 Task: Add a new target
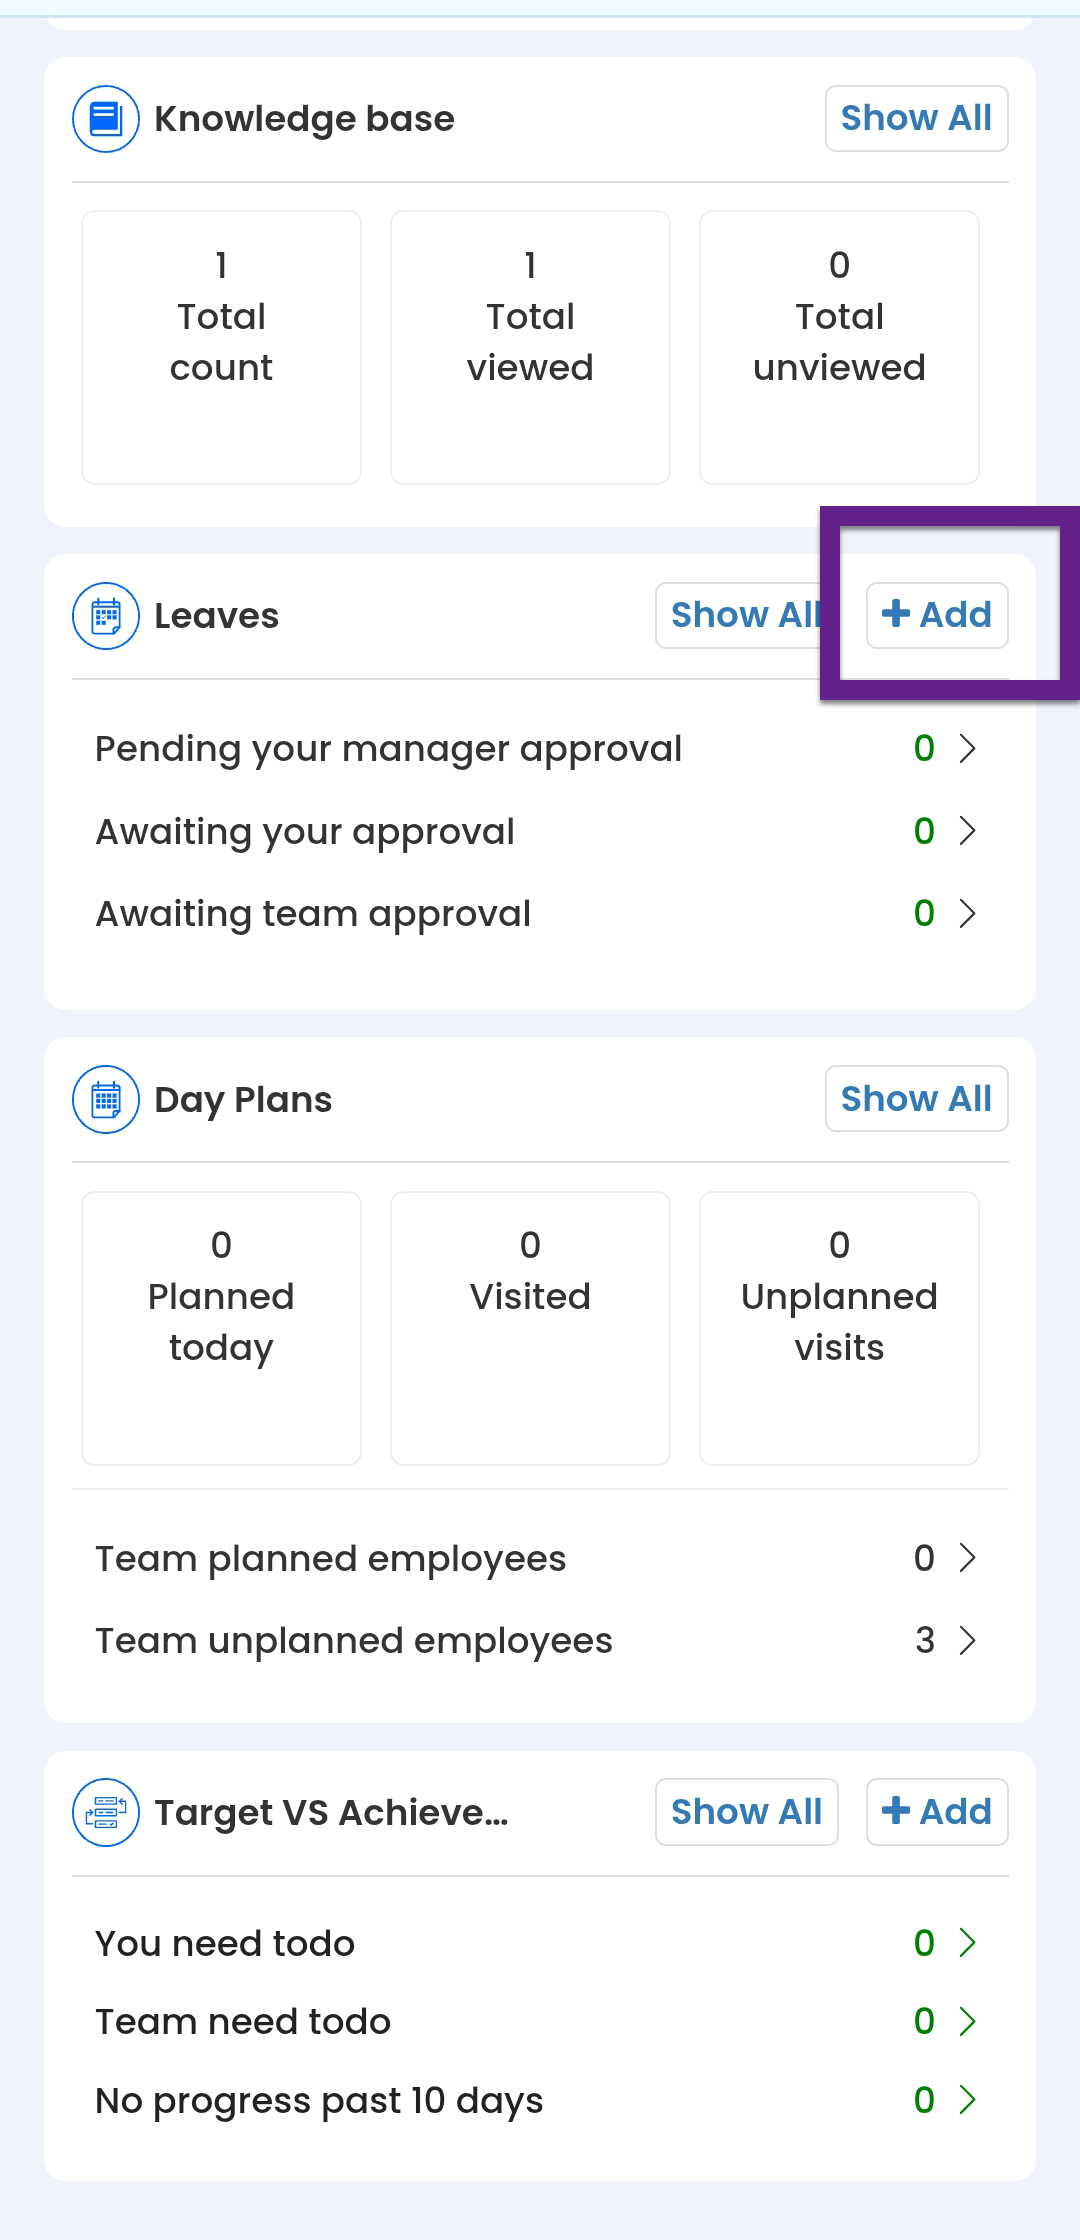pos(937,1812)
